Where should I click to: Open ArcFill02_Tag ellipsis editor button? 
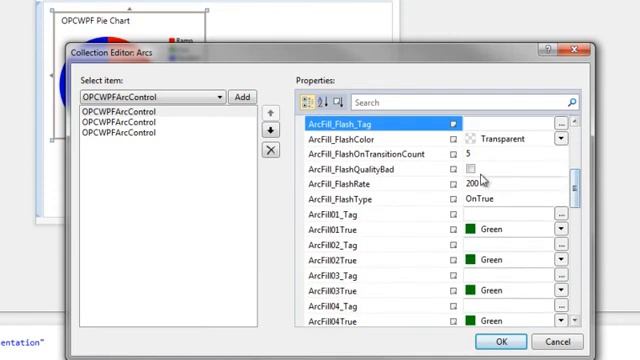561,244
